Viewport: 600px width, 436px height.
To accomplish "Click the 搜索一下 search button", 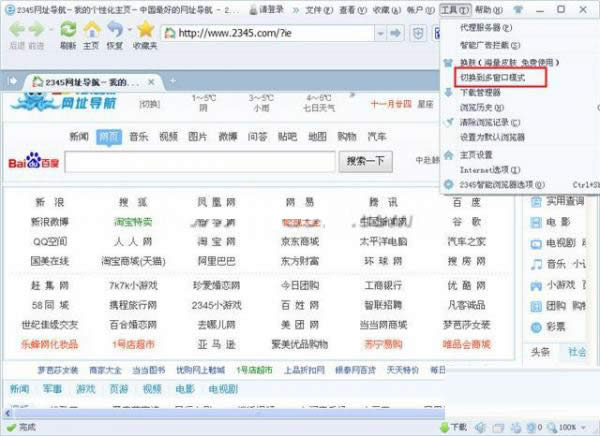I will [365, 161].
